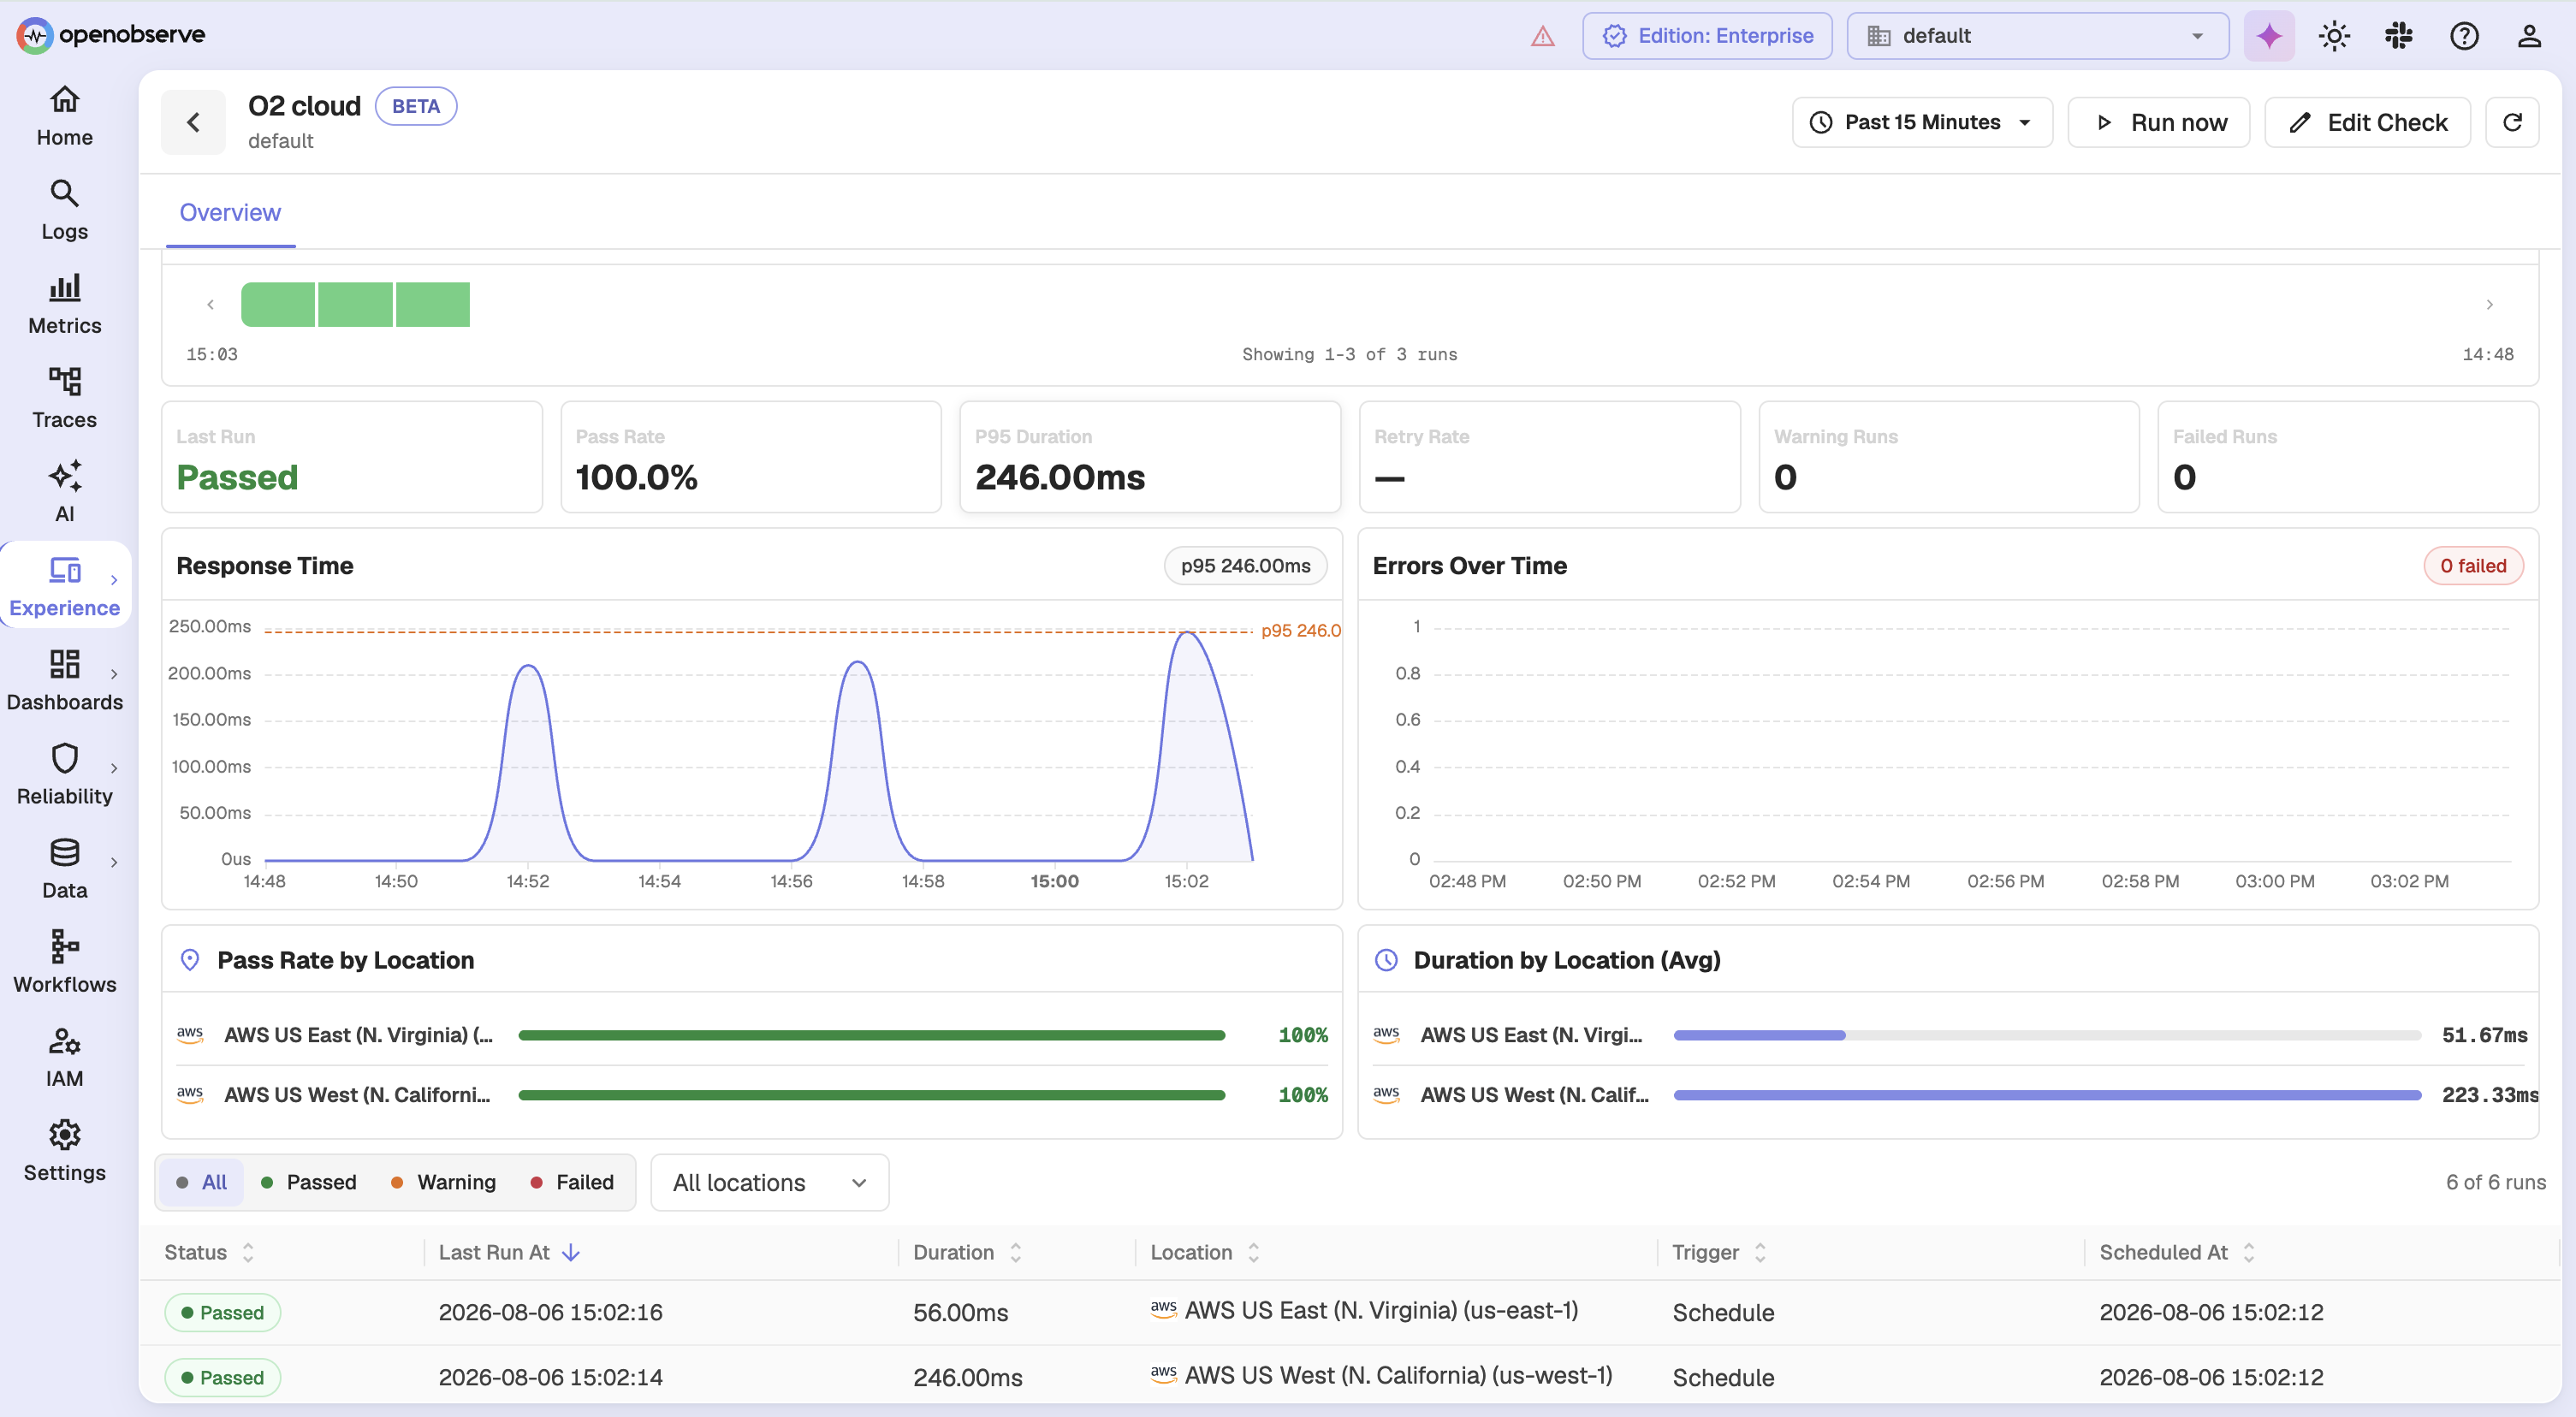The image size is (2576, 1417).
Task: Open Dashboards from the sidebar
Action: pos(65,681)
